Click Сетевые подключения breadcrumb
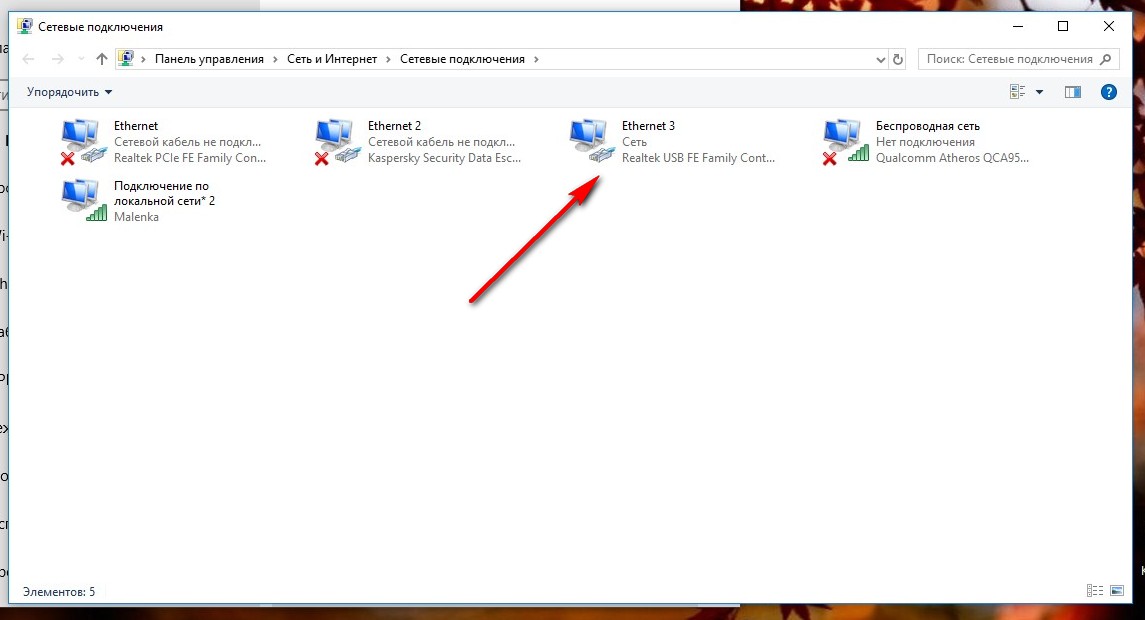This screenshot has height=620, width=1145. 462,59
